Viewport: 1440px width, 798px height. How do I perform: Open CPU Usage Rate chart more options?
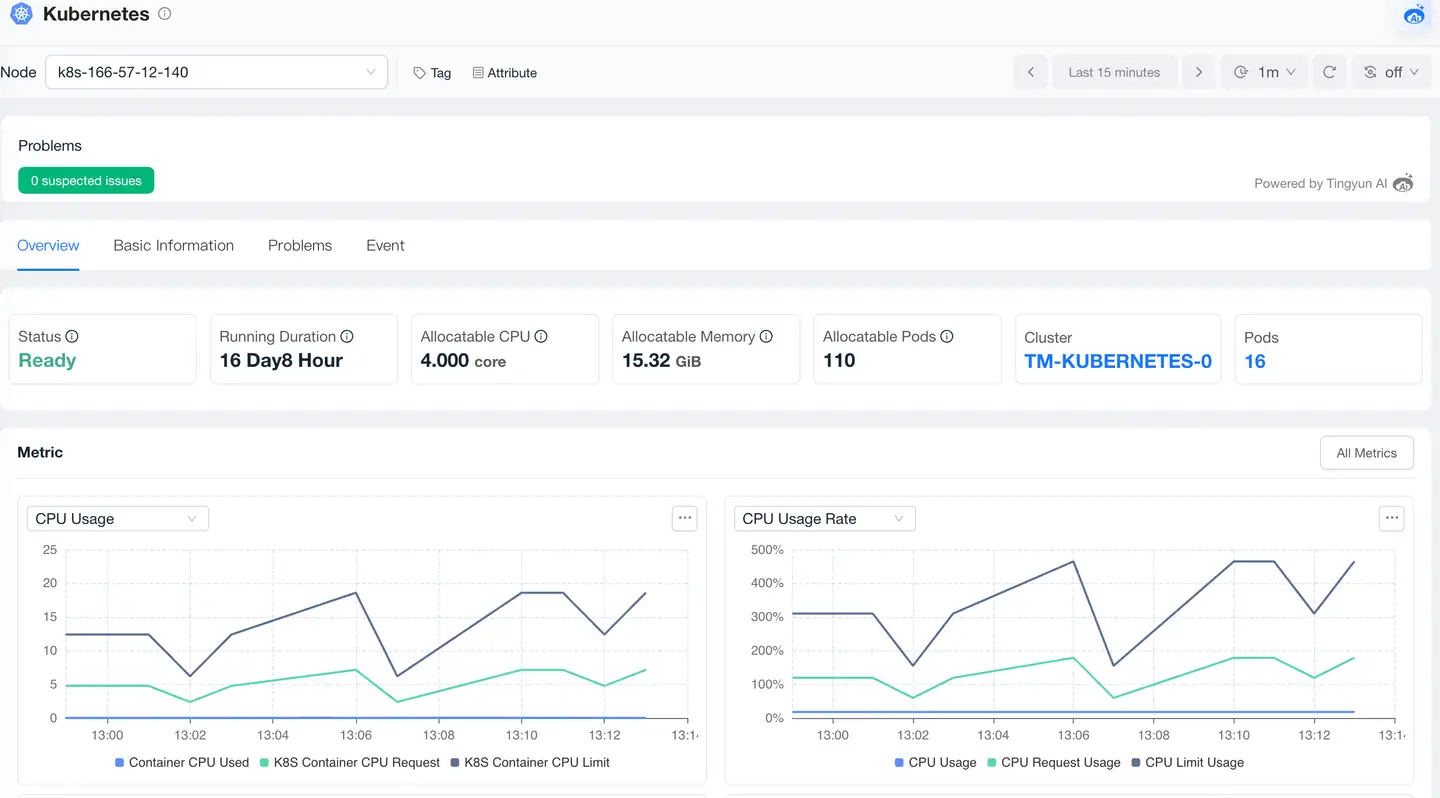(1391, 518)
